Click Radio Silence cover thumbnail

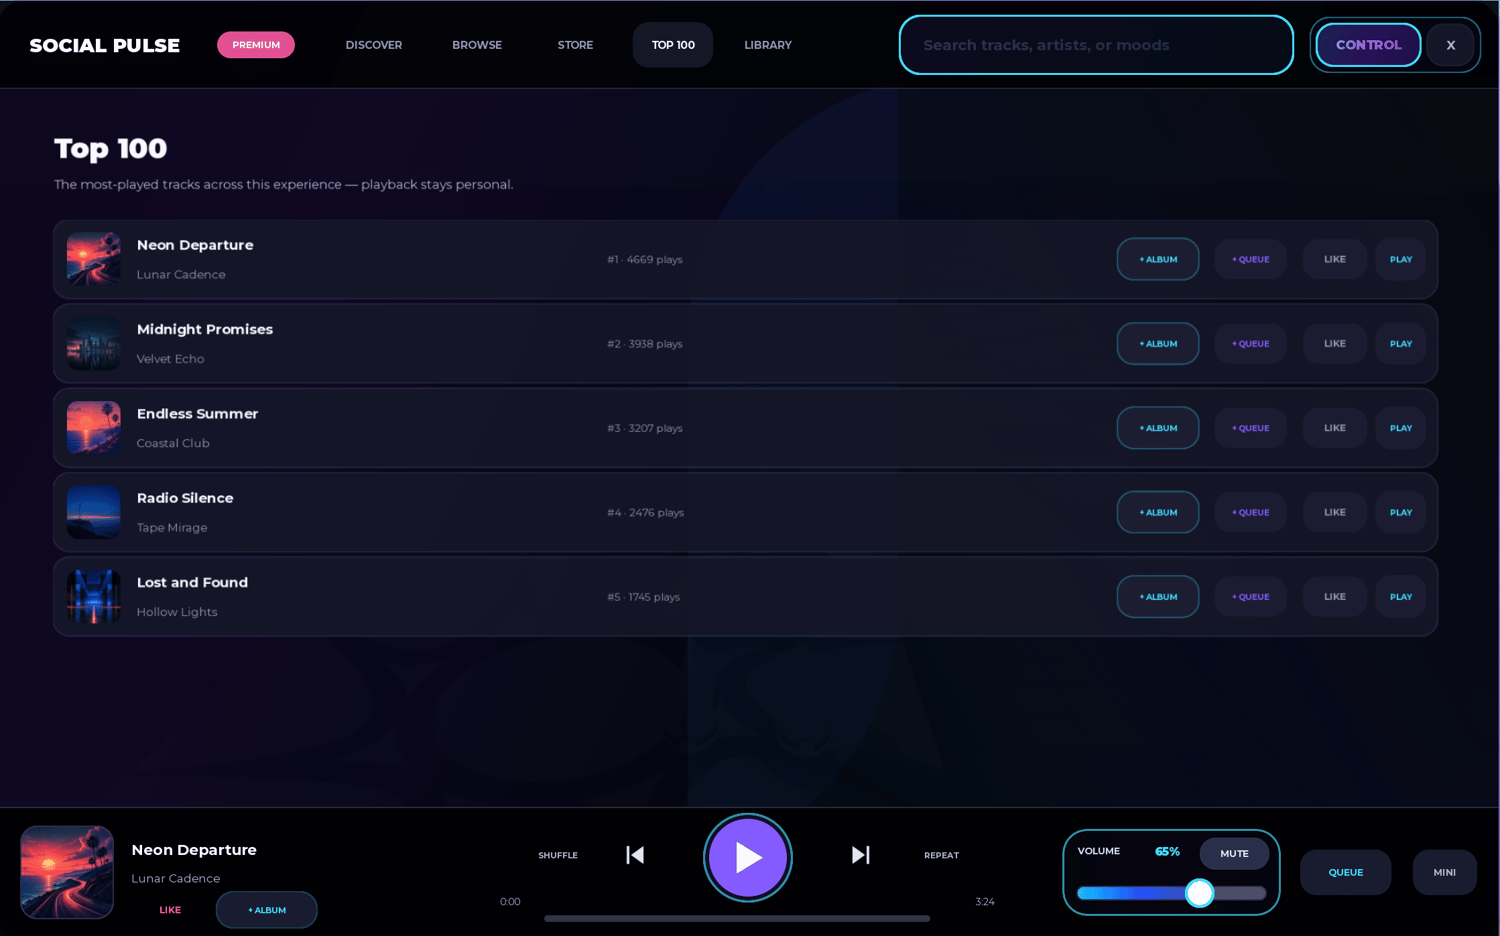(94, 512)
